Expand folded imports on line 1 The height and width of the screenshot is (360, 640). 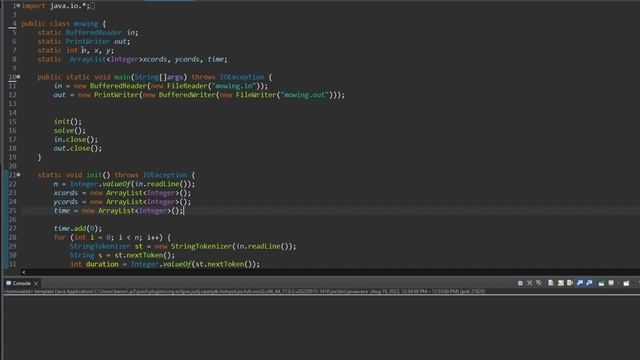pos(18,6)
